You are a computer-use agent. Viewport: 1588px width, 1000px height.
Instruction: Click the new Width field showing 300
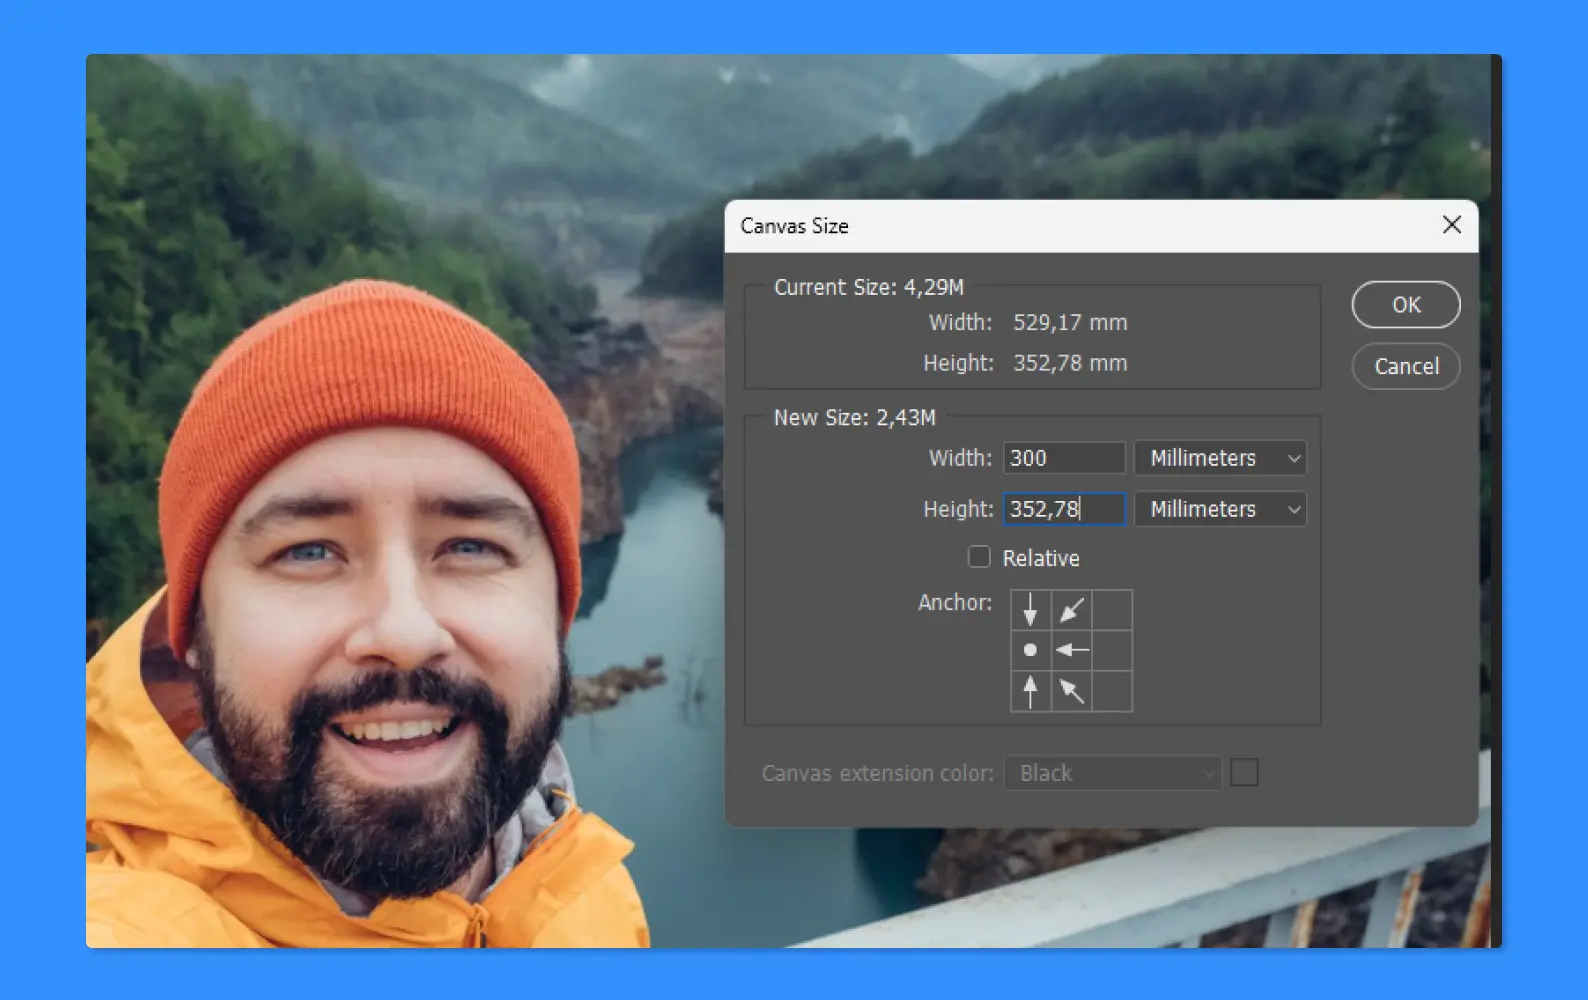point(1065,458)
